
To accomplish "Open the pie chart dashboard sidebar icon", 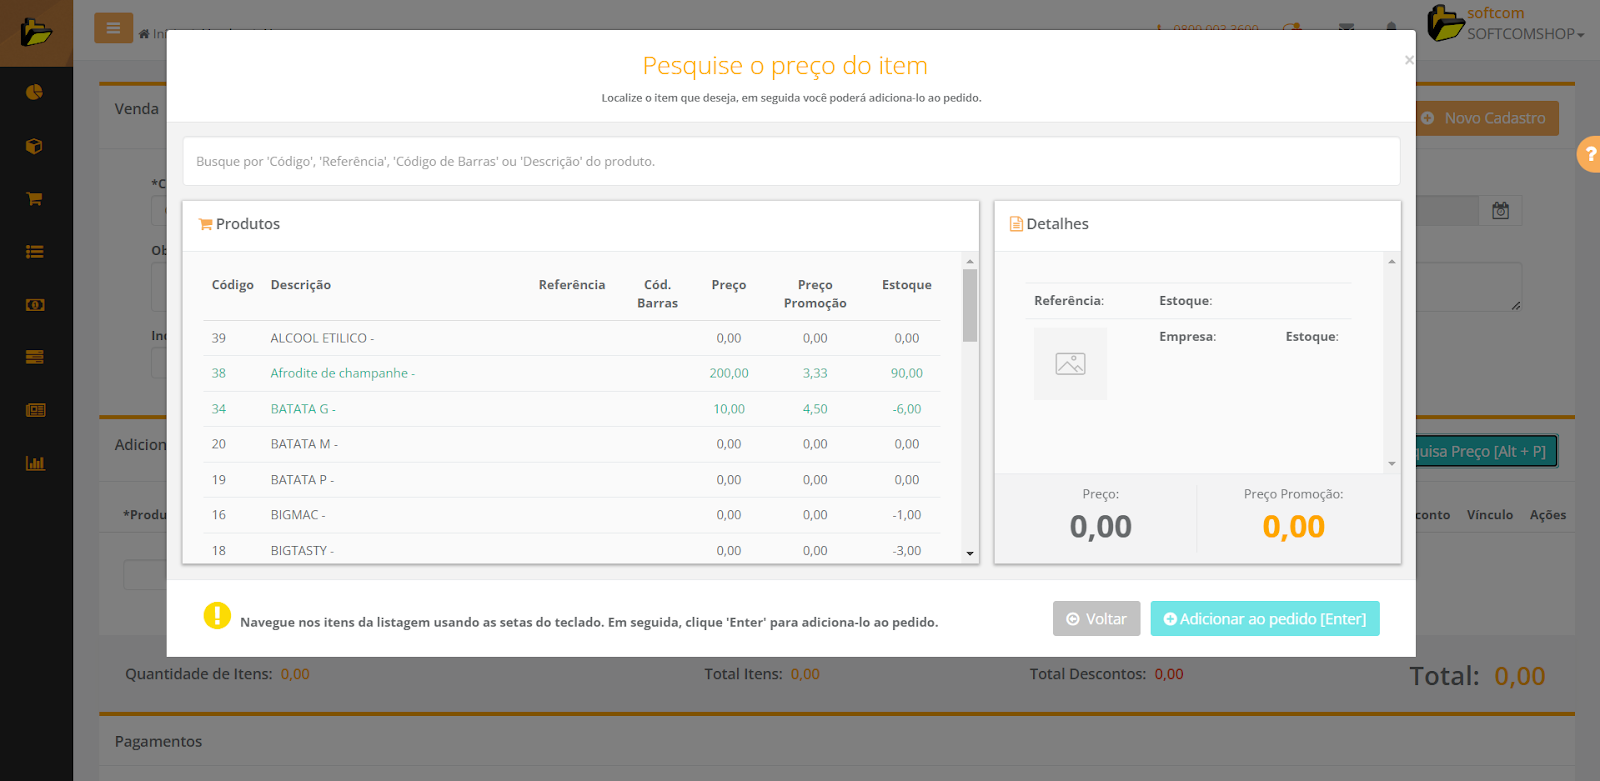I will pos(34,92).
